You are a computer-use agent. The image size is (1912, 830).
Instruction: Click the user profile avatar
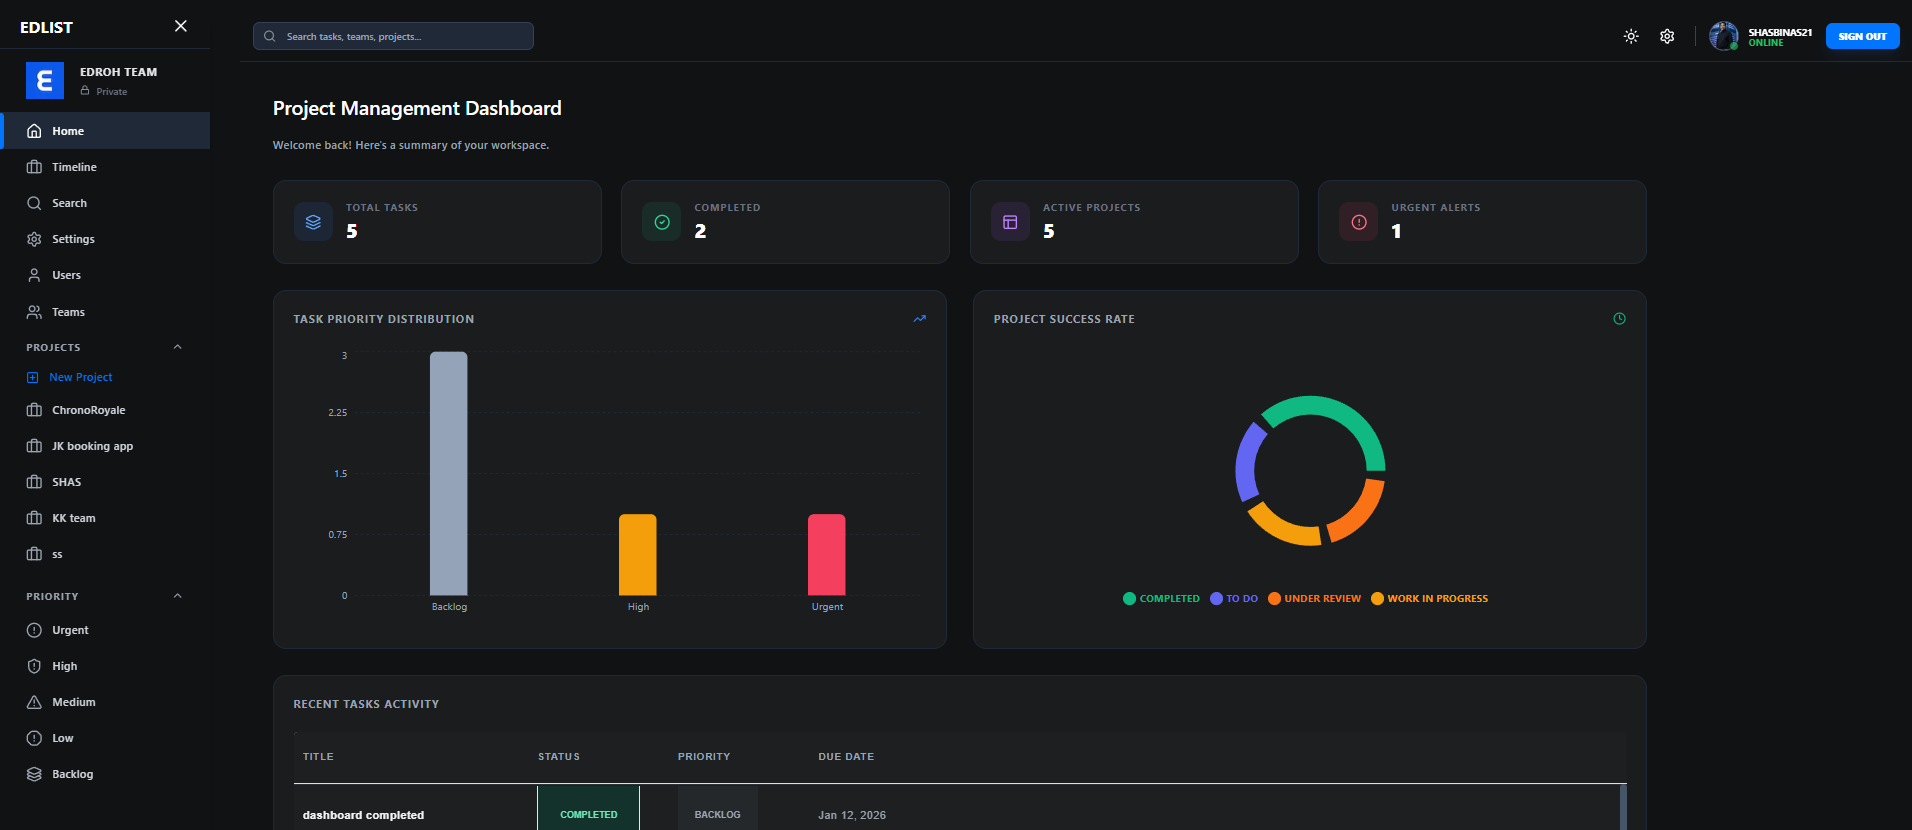point(1723,36)
